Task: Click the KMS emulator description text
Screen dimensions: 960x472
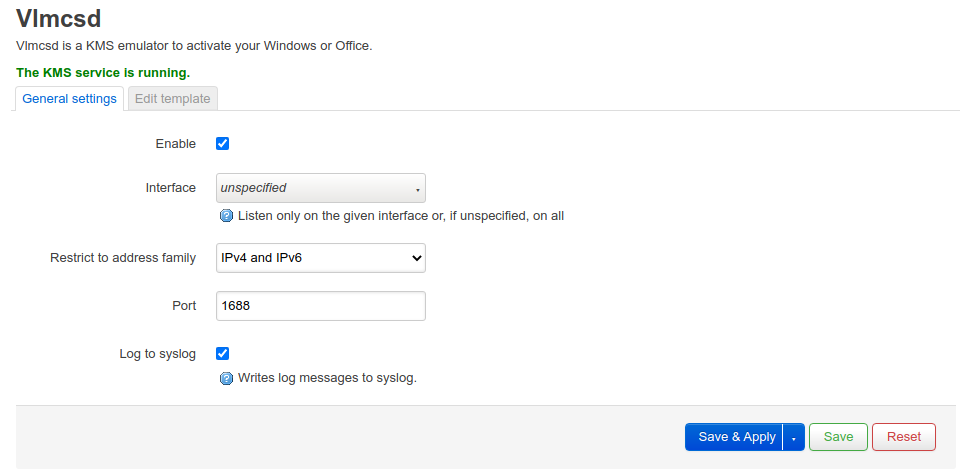Action: point(194,46)
